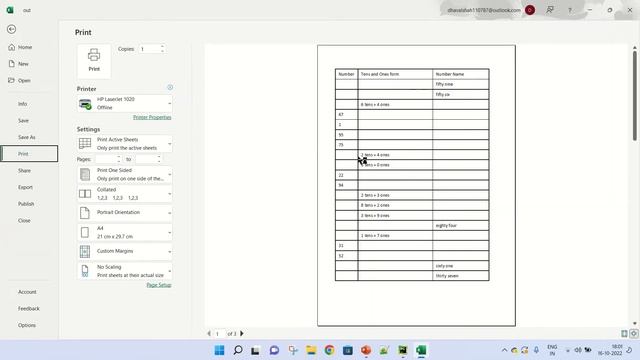Click the printer info icon
Screen dimensions: 640x360
pyautogui.click(x=170, y=87)
